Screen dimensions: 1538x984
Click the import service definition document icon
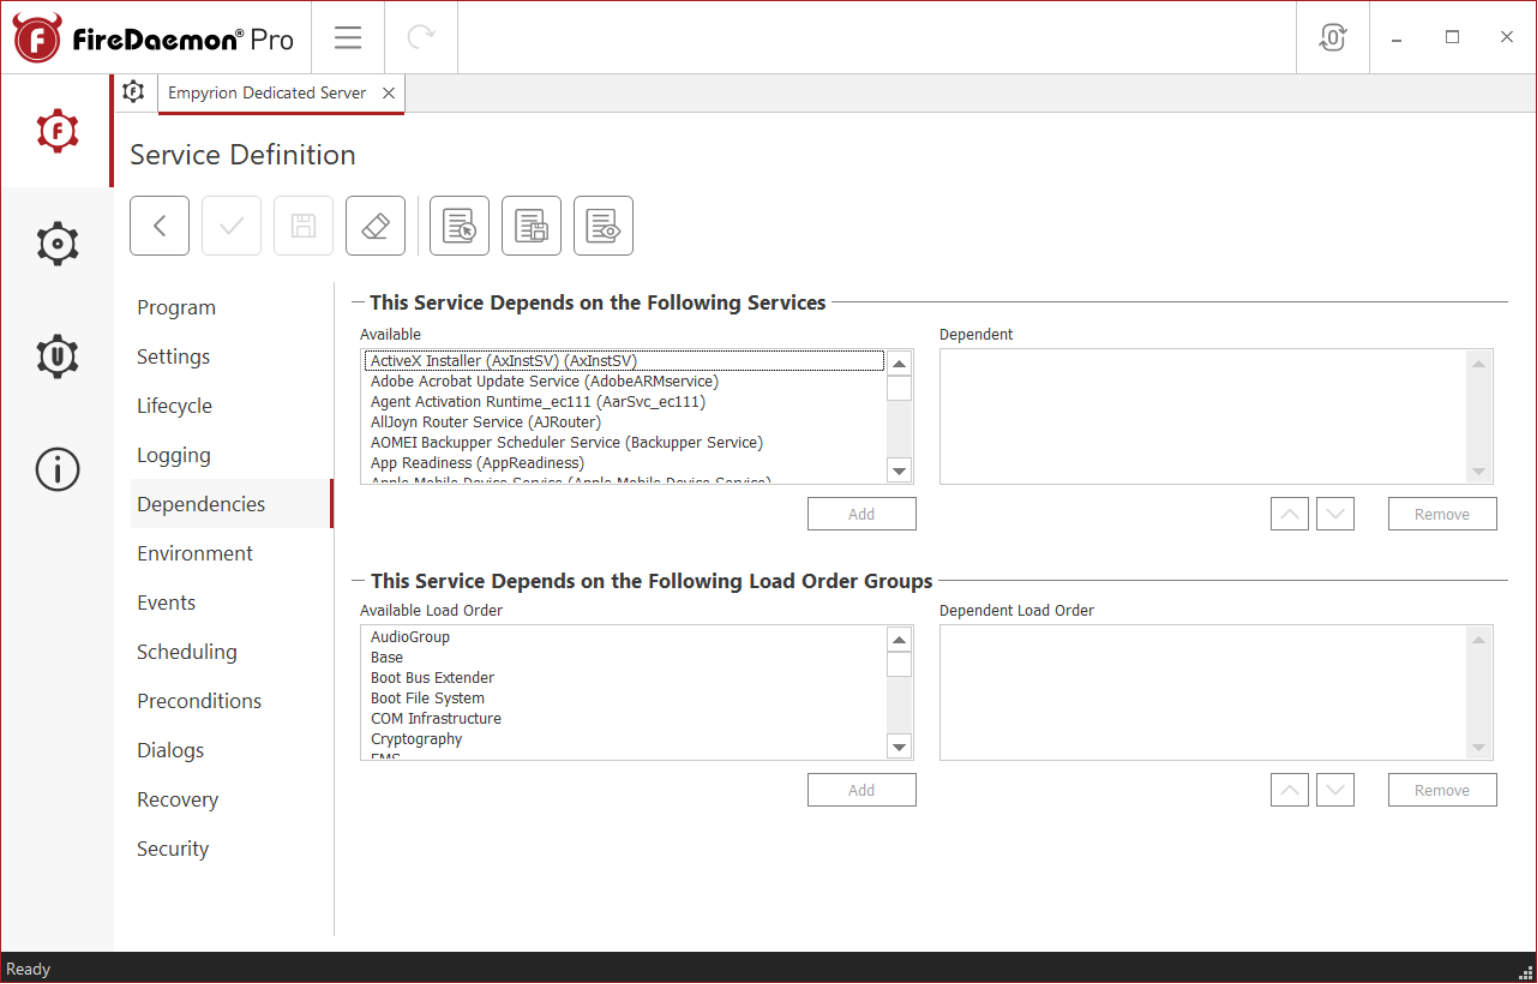pos(459,226)
